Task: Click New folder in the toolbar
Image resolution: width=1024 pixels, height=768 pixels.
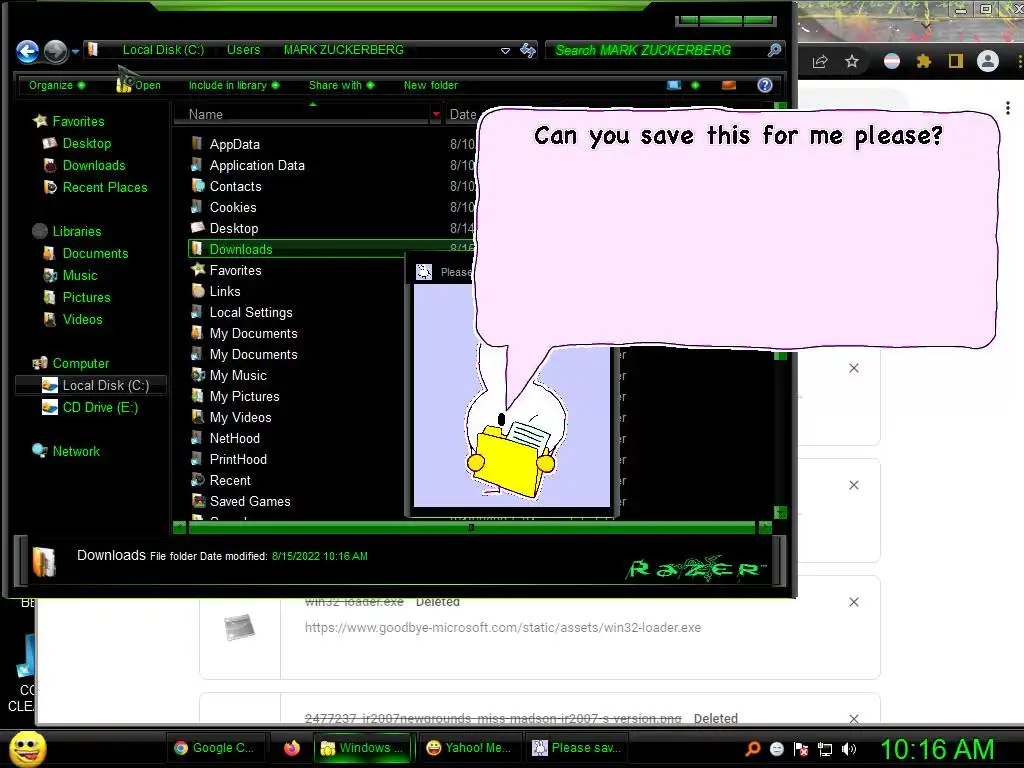Action: click(430, 86)
